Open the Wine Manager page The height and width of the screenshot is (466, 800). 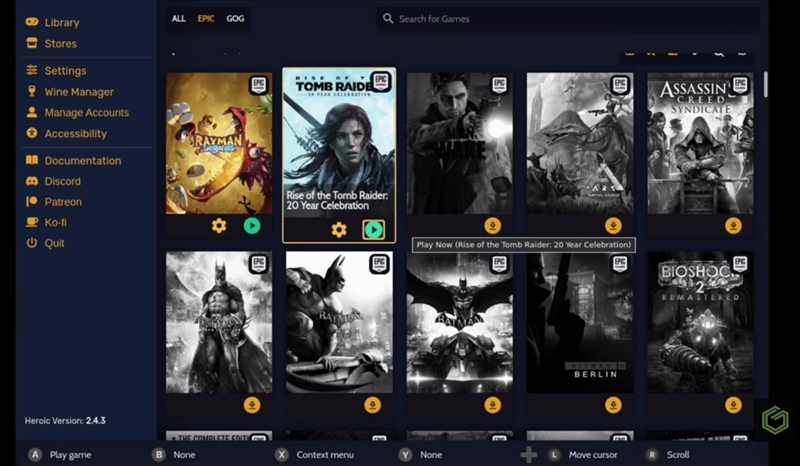(70, 92)
